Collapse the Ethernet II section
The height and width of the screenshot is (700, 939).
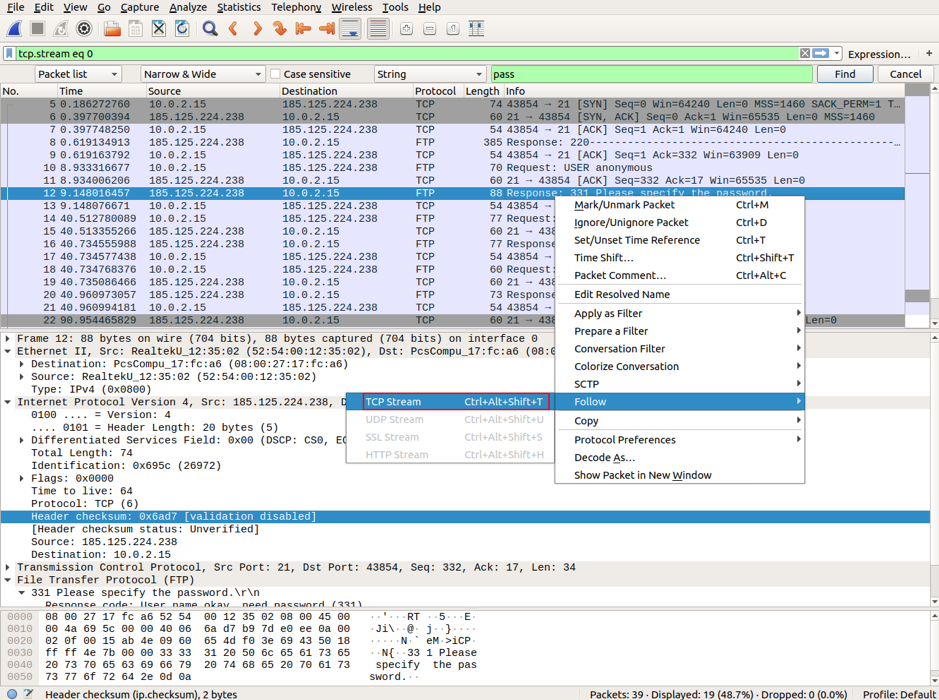[8, 351]
